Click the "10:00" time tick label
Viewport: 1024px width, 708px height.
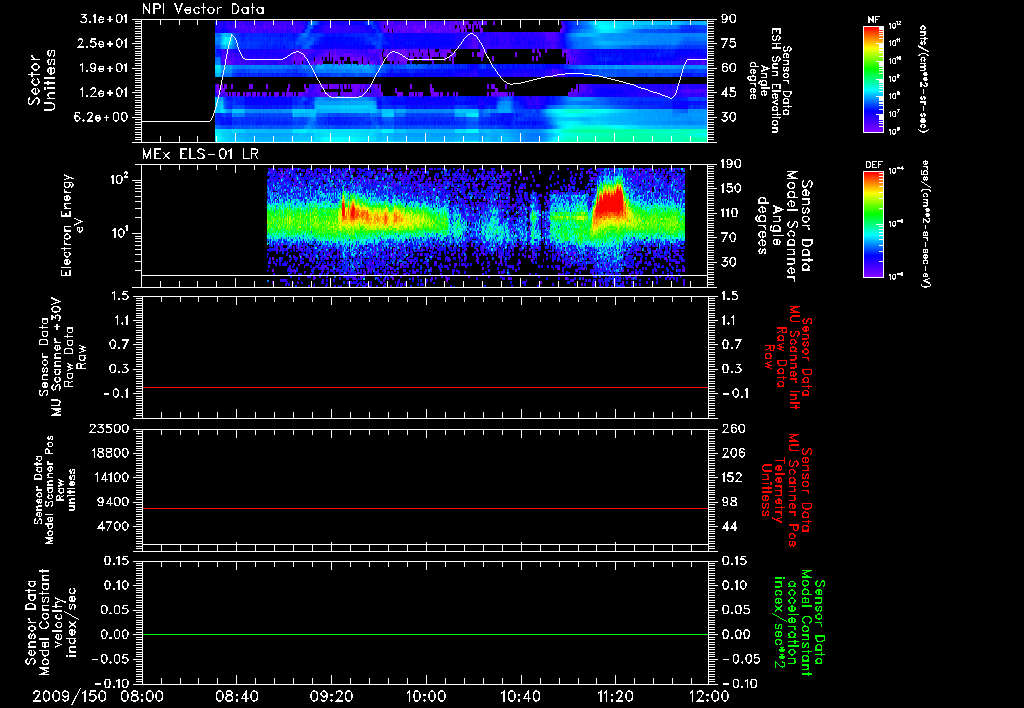point(426,696)
